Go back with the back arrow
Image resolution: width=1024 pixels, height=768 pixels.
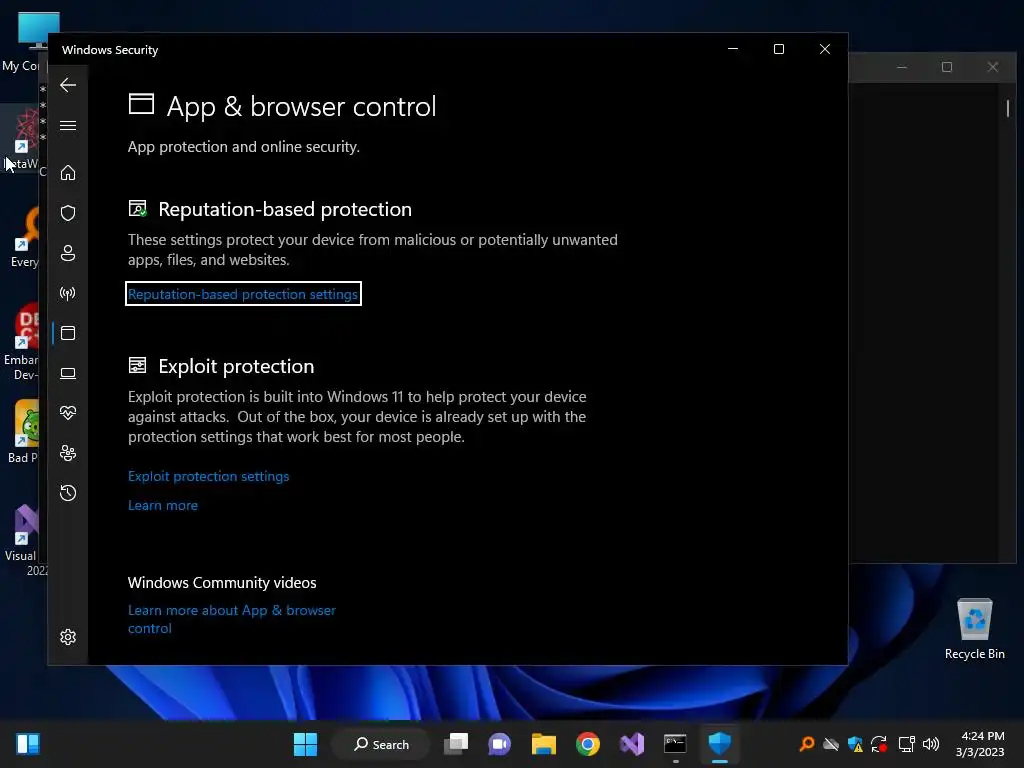[68, 85]
